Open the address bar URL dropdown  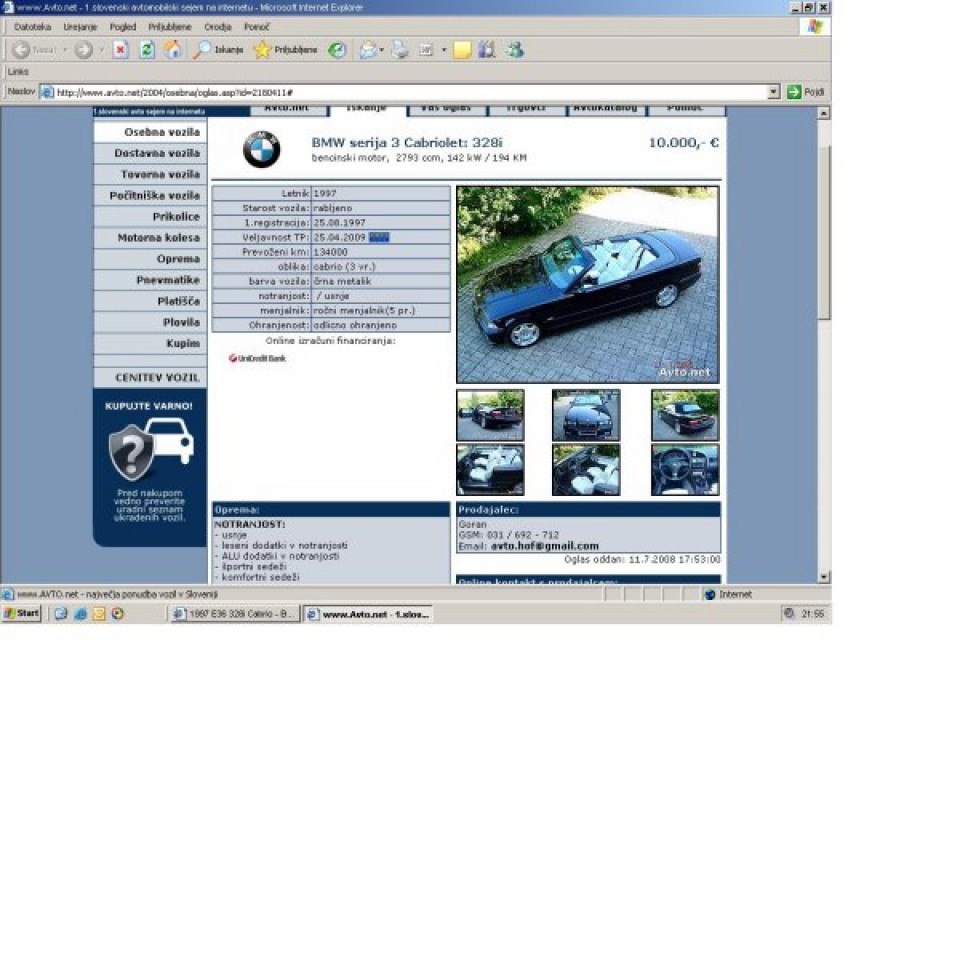coord(774,92)
